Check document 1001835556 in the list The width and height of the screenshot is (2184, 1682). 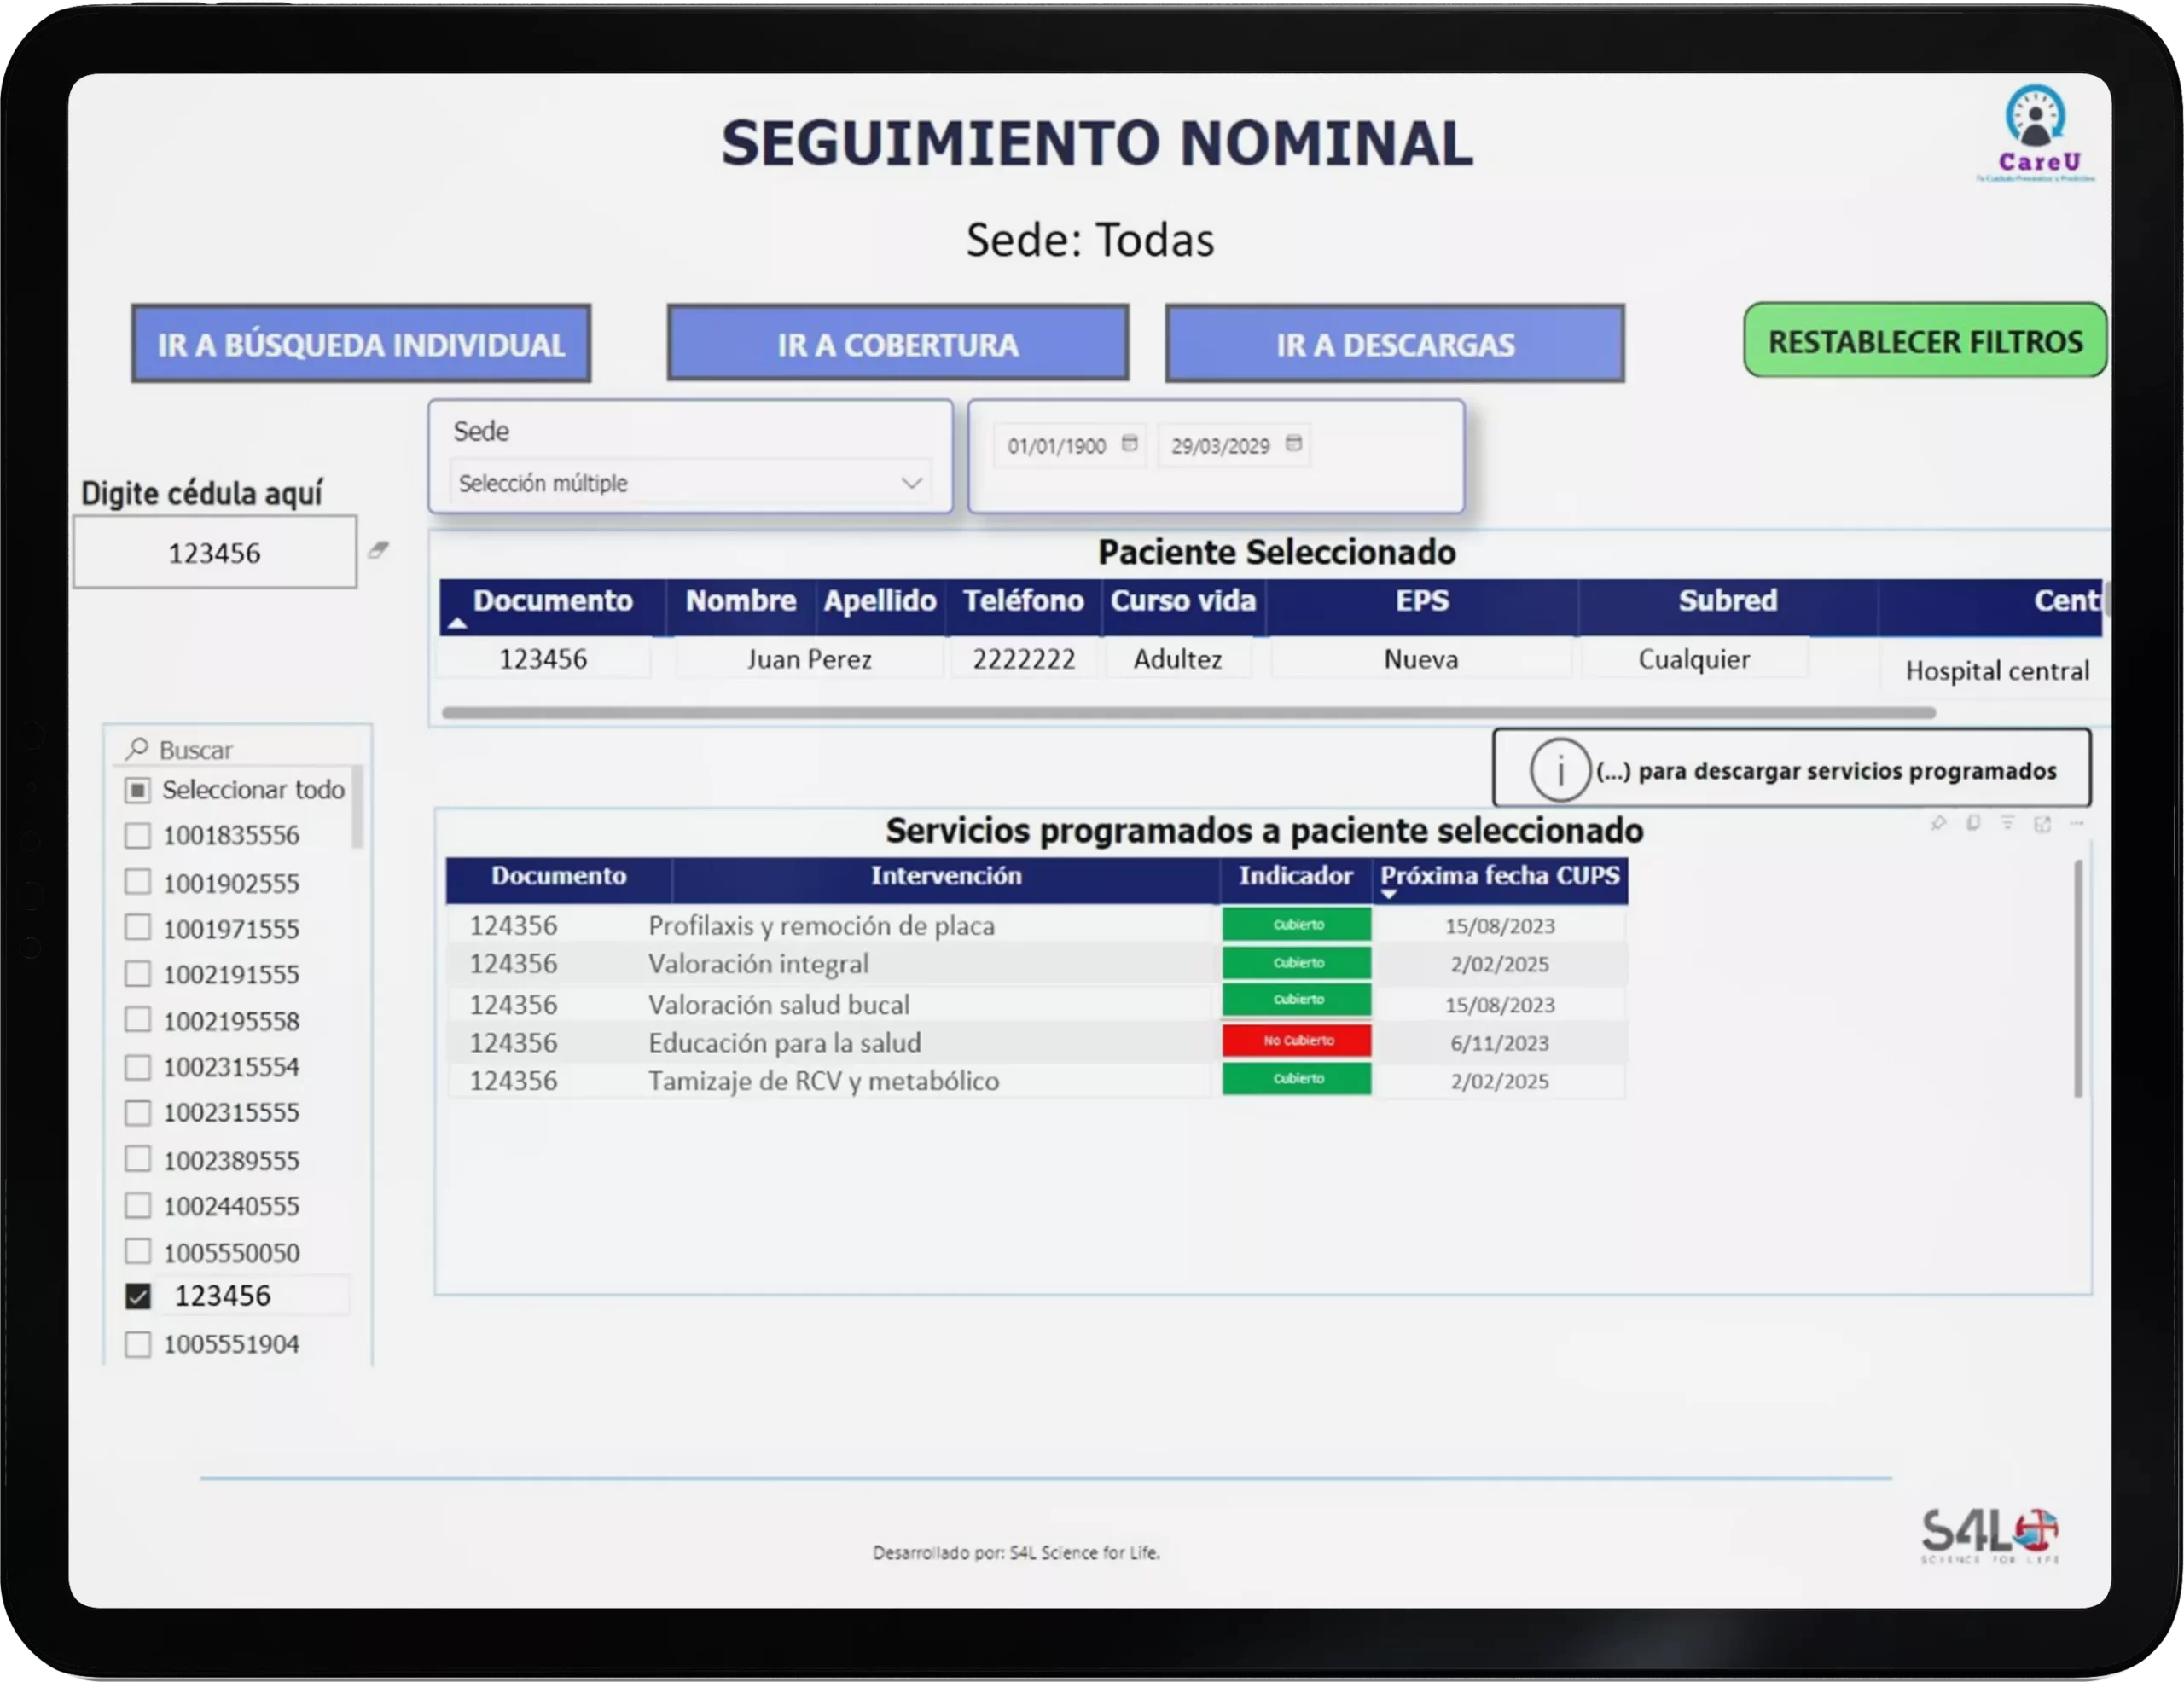coord(137,835)
